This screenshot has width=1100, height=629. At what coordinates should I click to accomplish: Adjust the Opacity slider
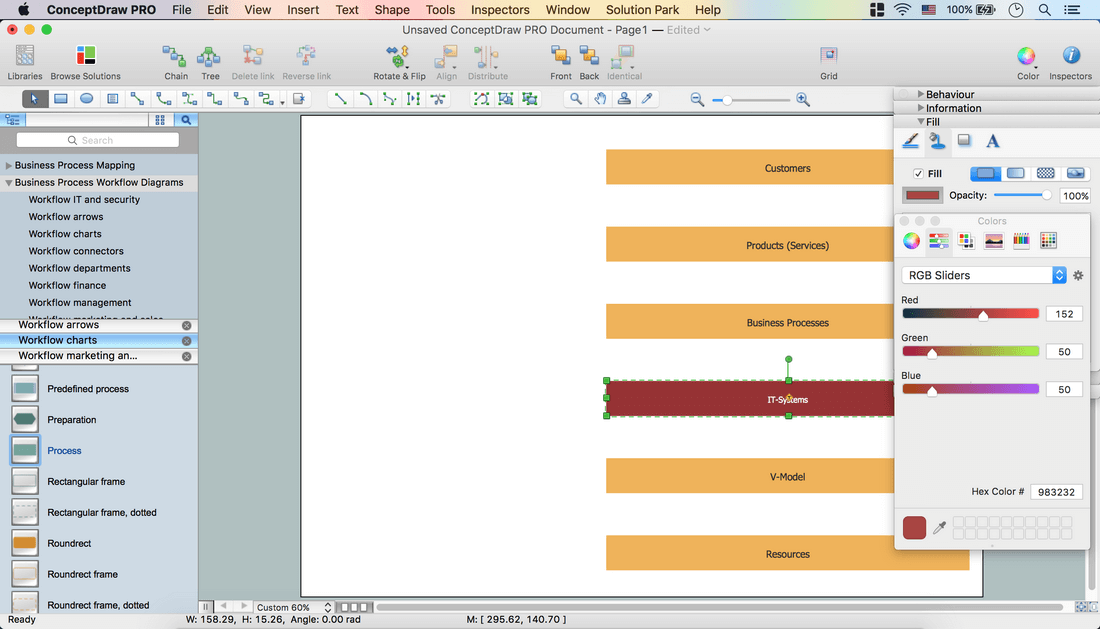pyautogui.click(x=1023, y=196)
